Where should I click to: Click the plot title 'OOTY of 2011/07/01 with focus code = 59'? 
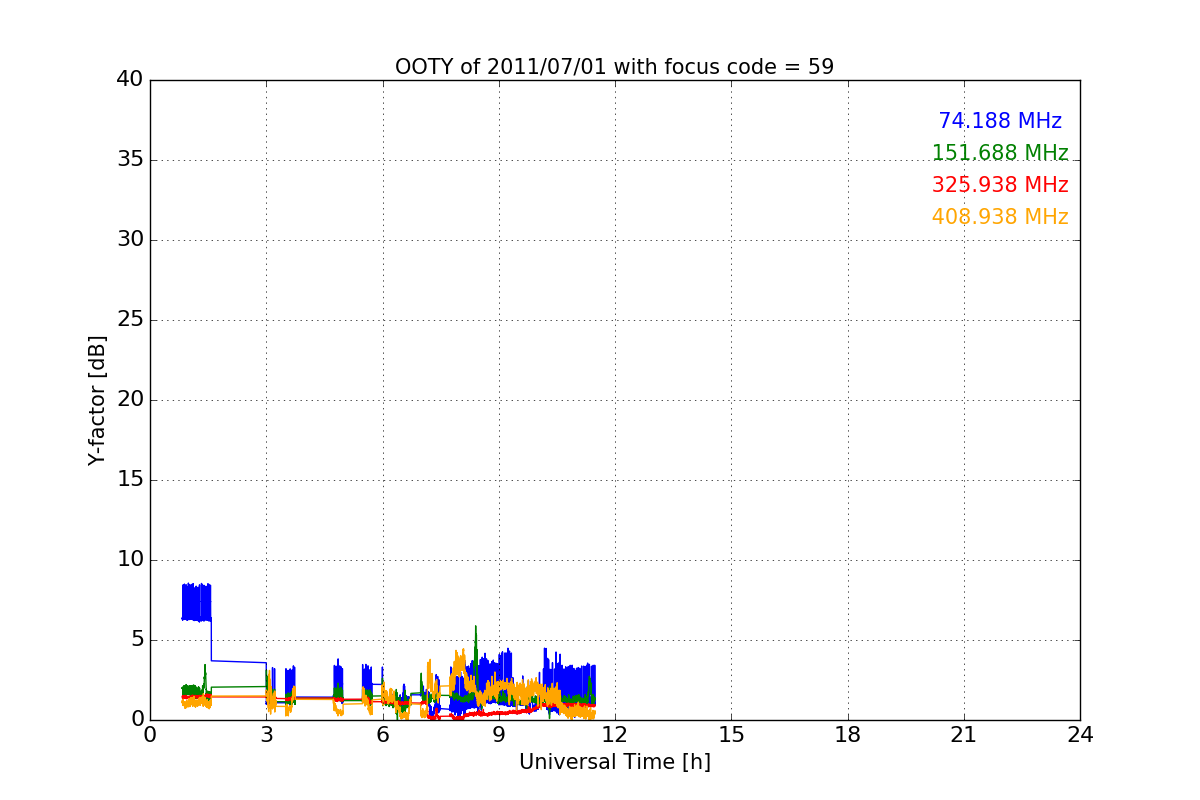614,67
